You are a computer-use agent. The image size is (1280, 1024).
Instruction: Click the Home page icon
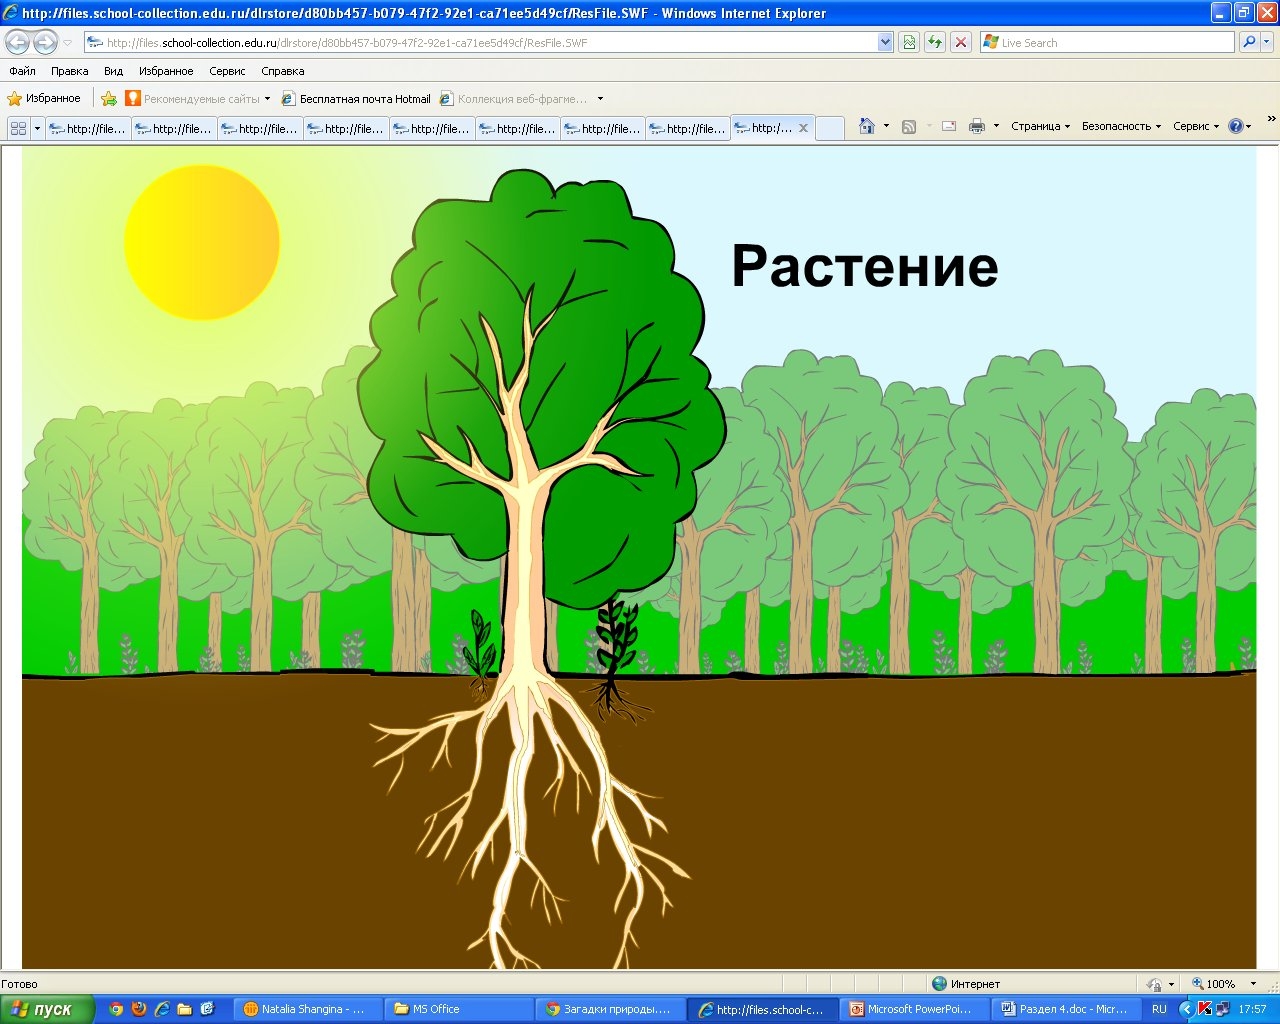[867, 126]
